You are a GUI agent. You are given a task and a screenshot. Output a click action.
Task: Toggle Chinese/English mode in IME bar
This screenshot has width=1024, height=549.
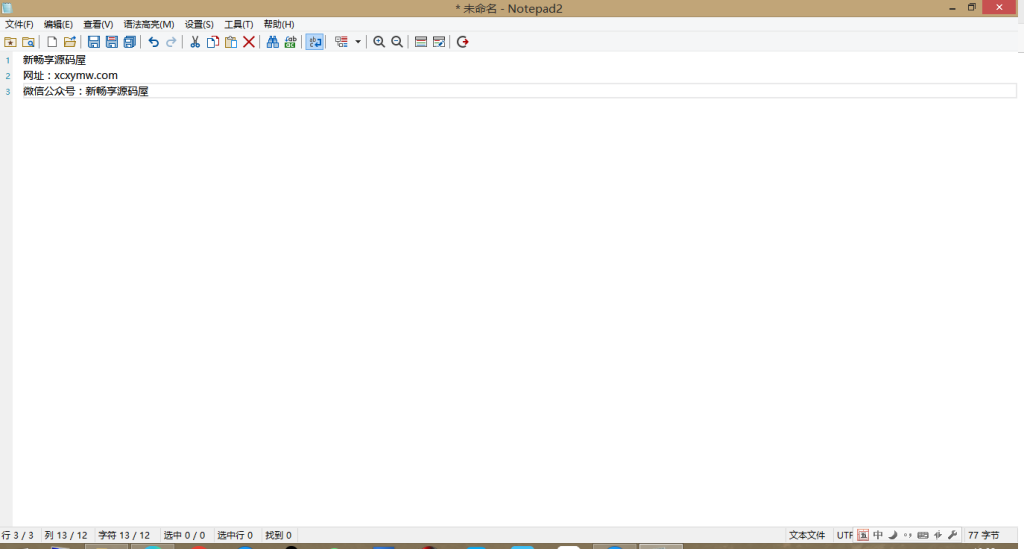[x=878, y=535]
